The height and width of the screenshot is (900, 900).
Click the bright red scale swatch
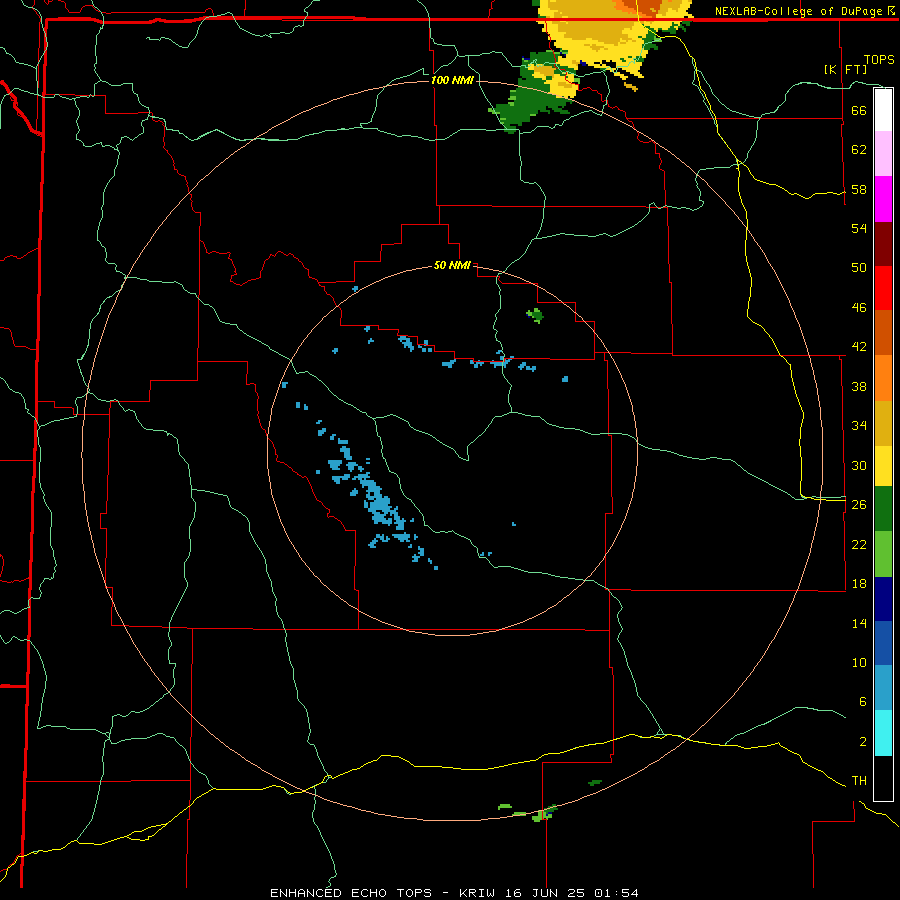point(883,288)
